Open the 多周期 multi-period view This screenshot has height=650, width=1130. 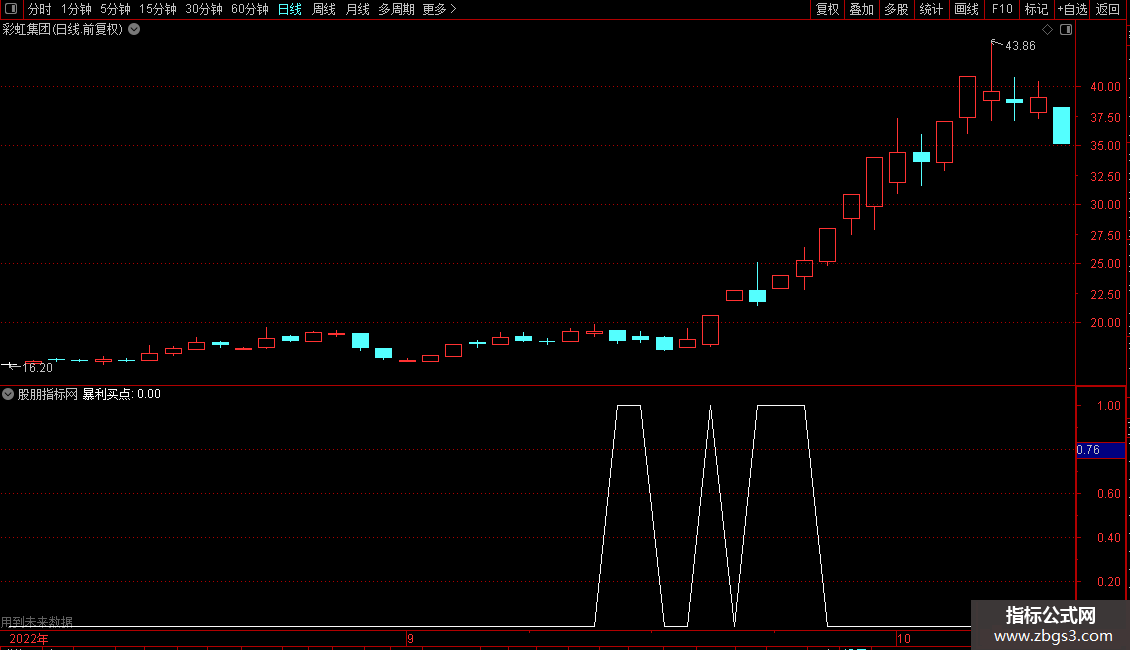point(396,9)
